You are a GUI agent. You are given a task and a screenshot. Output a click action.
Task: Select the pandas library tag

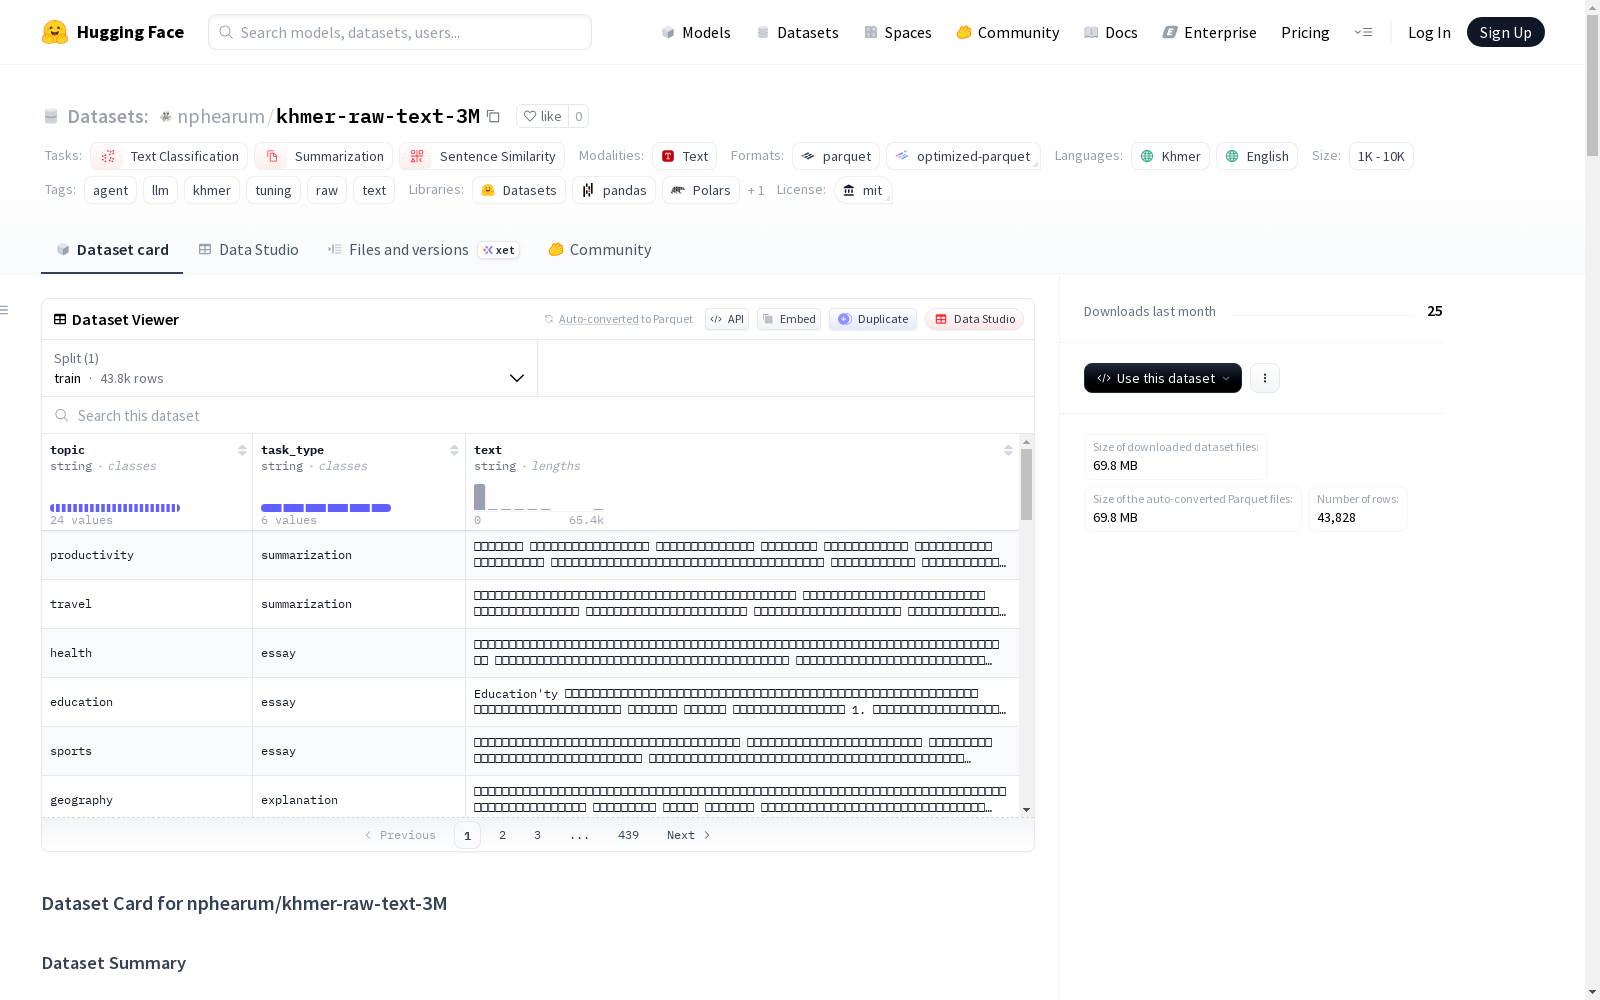coord(614,190)
